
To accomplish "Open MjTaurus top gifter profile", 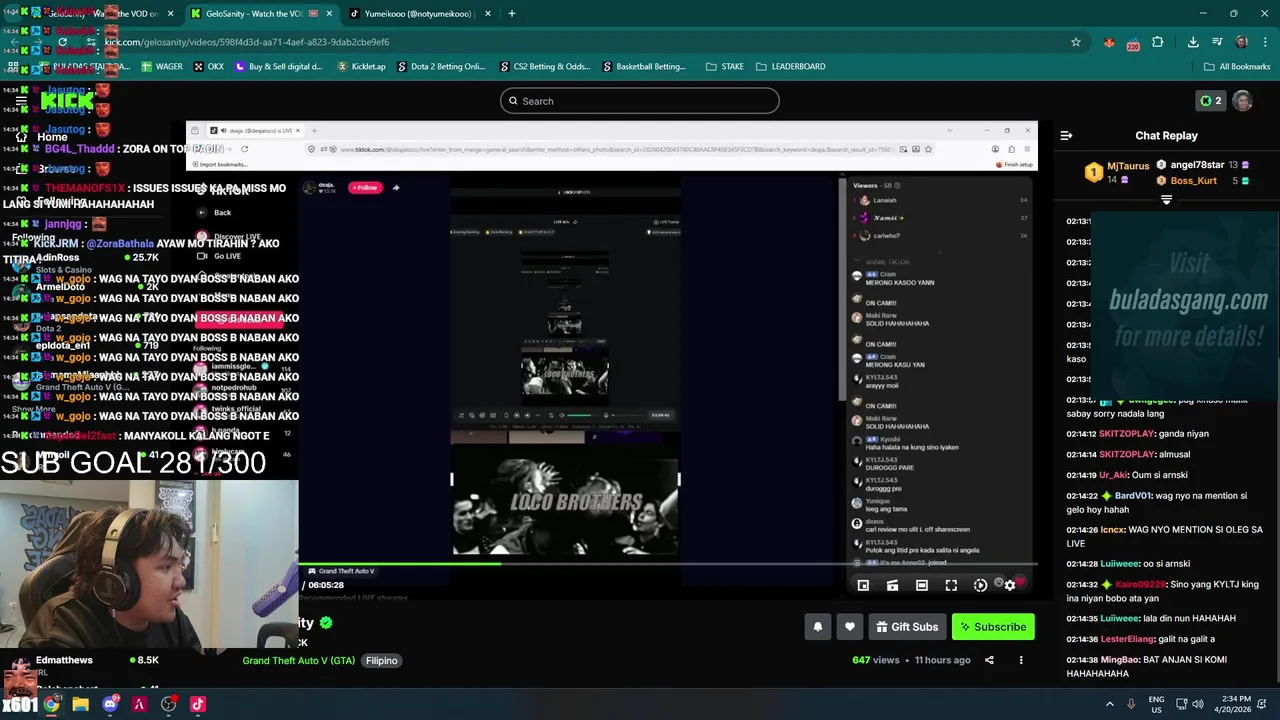I will (1128, 166).
